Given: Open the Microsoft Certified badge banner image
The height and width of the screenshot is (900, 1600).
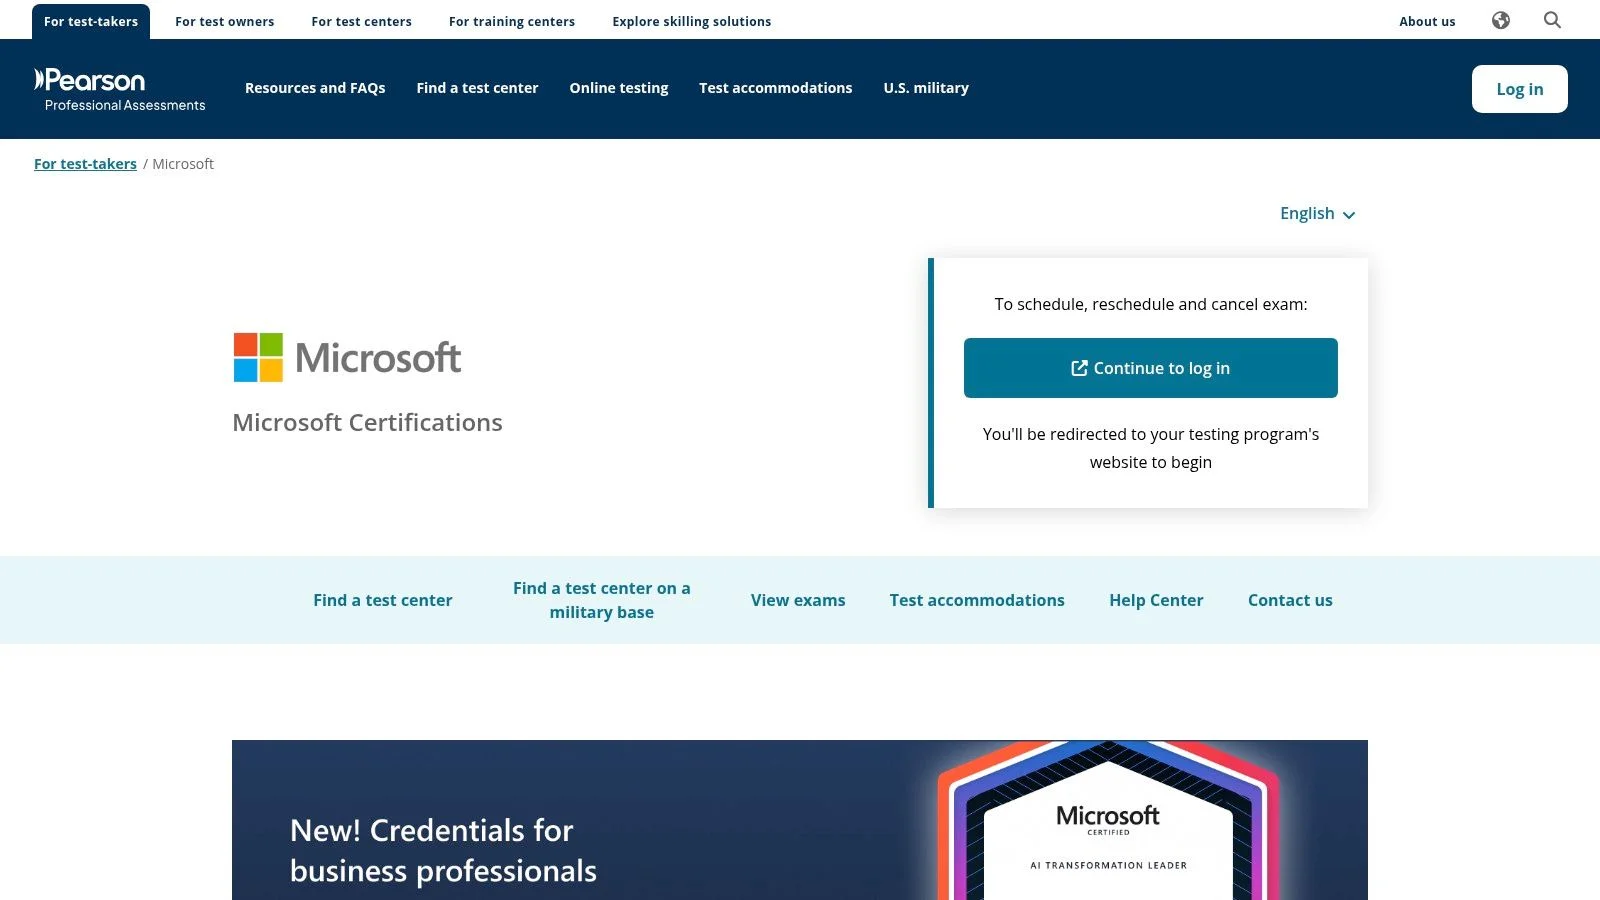Looking at the screenshot, I should (x=1108, y=821).
